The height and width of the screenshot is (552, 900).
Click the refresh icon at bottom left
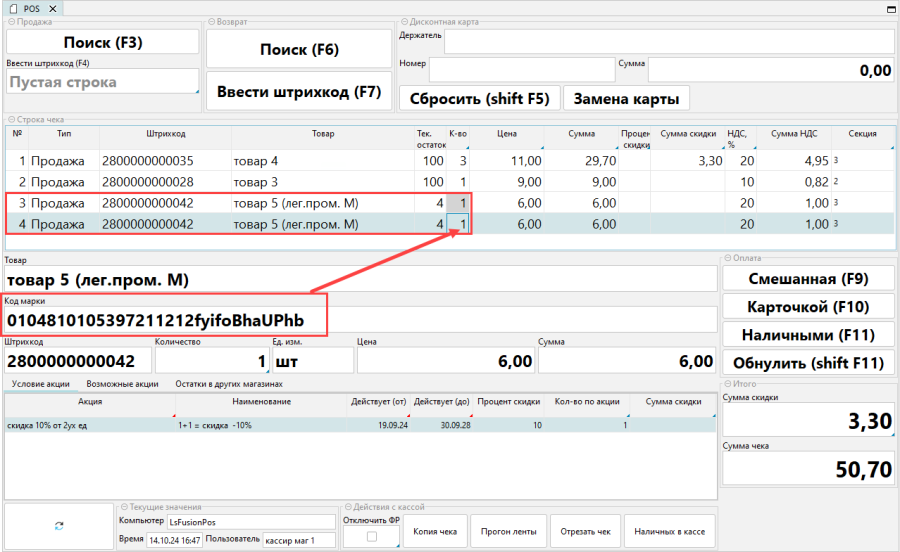pyautogui.click(x=59, y=526)
